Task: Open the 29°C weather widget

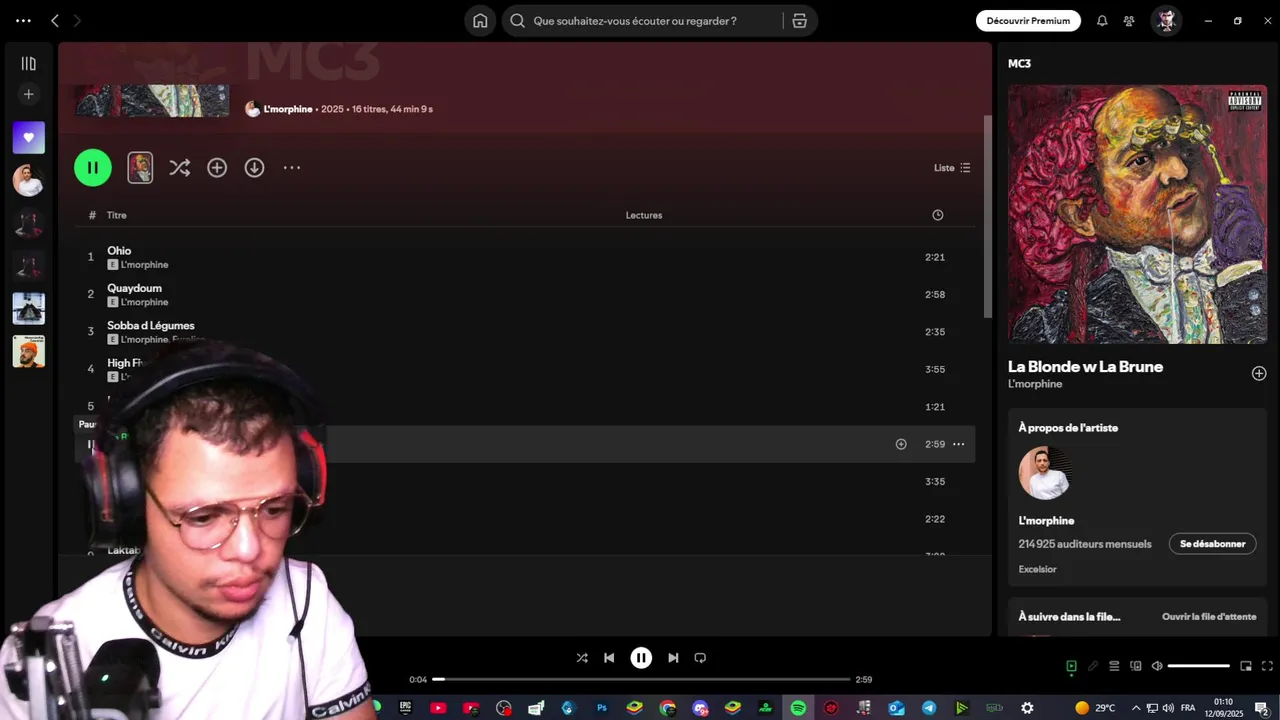Action: click(1095, 708)
